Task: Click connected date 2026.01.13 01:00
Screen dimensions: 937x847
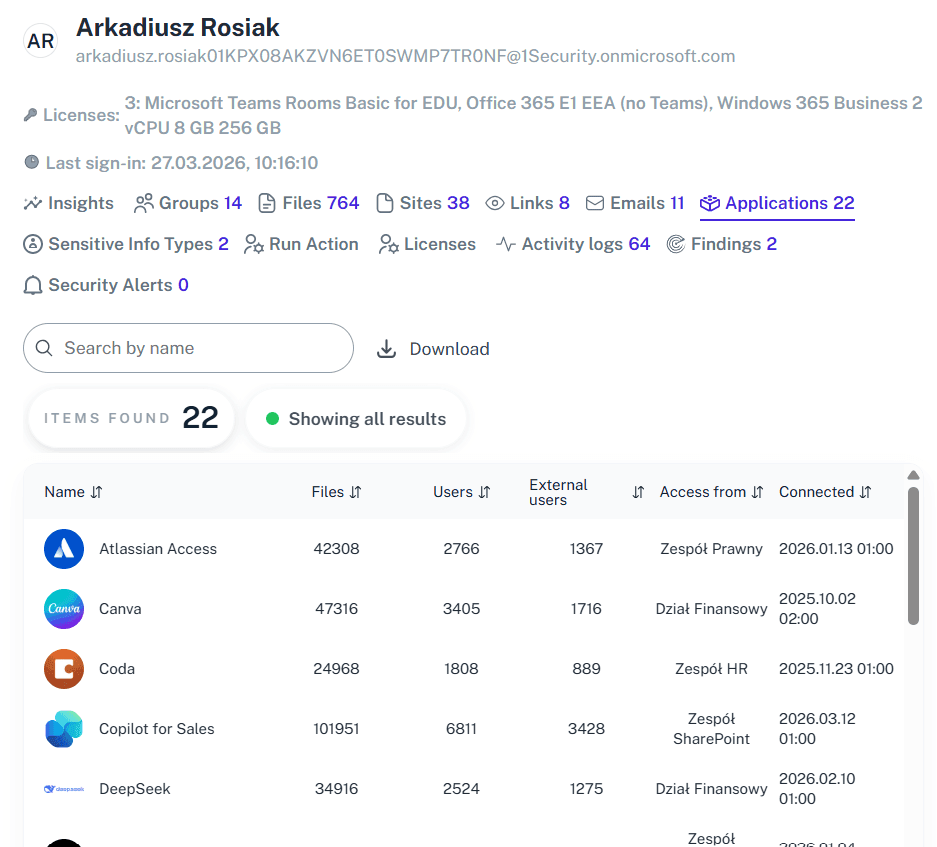Action: (836, 549)
